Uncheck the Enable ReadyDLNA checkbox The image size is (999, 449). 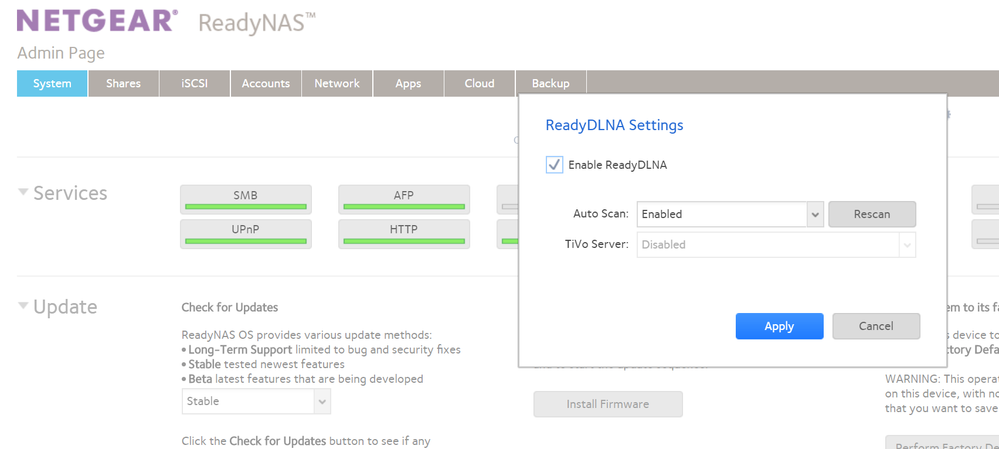pos(554,165)
